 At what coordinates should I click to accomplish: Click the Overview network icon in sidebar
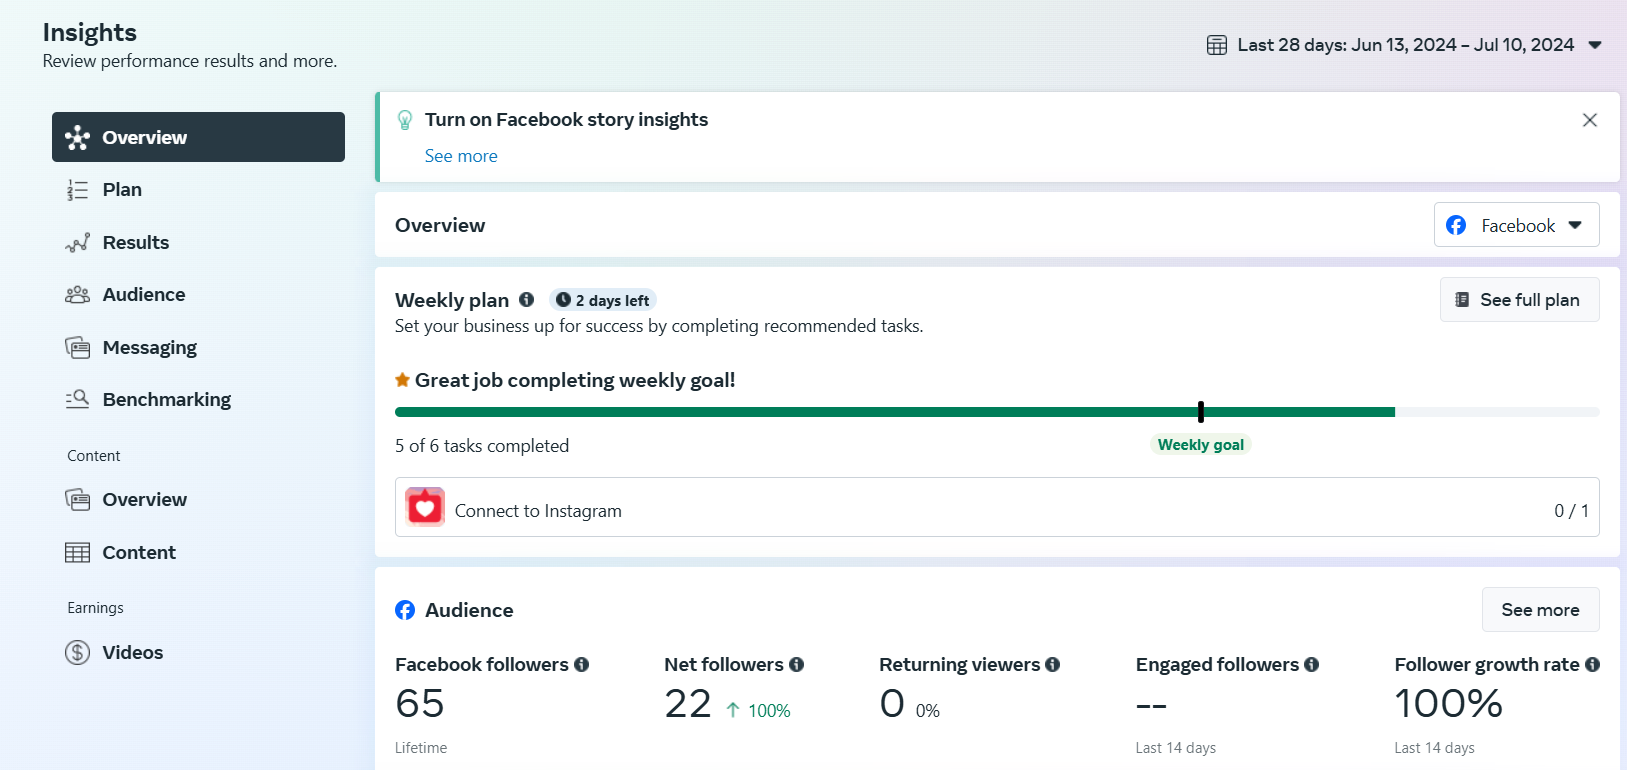tap(77, 138)
